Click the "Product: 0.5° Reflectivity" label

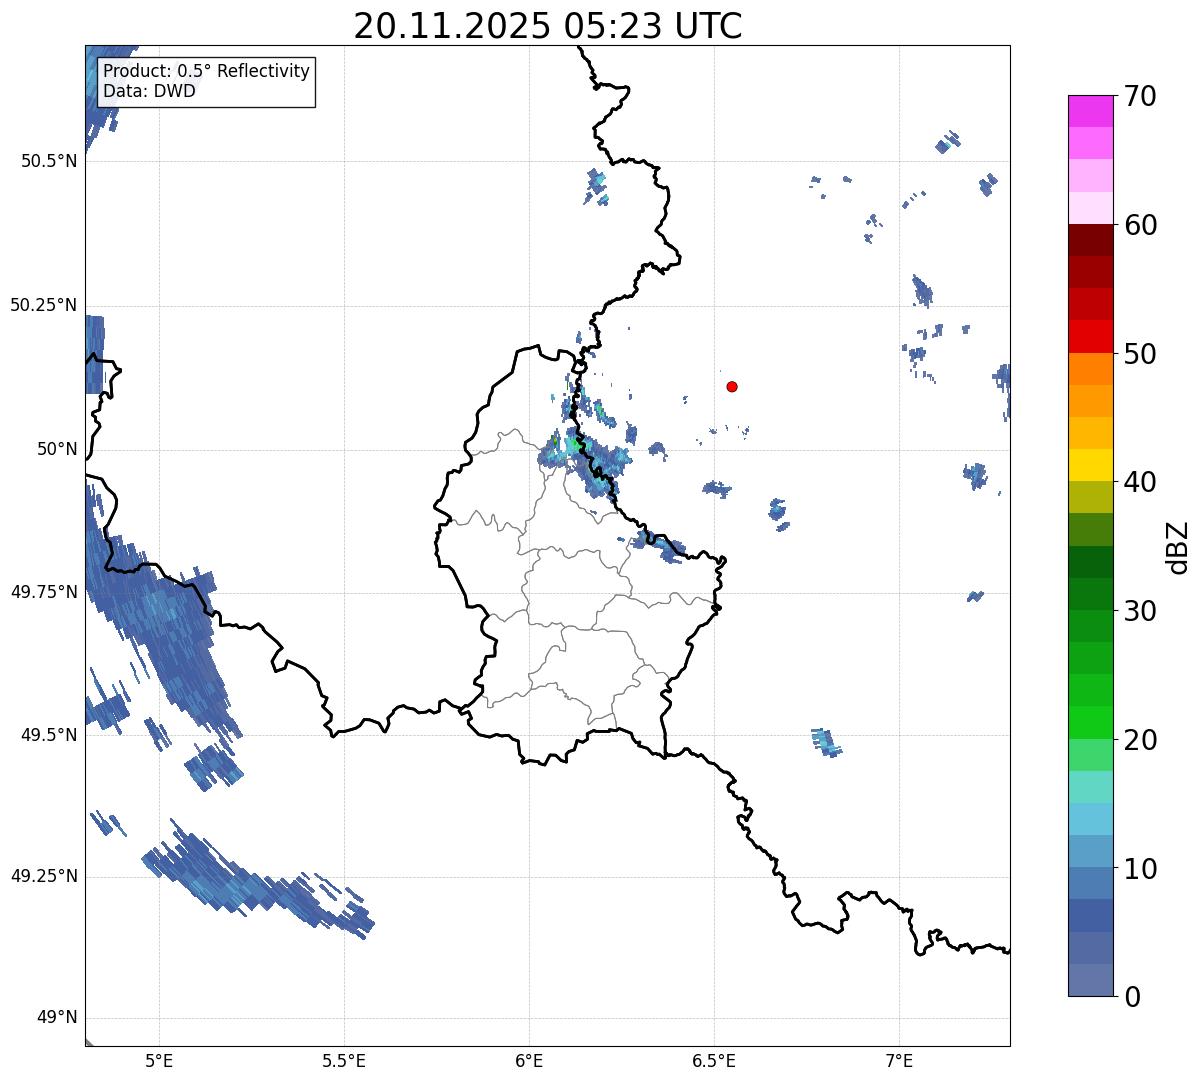point(206,72)
